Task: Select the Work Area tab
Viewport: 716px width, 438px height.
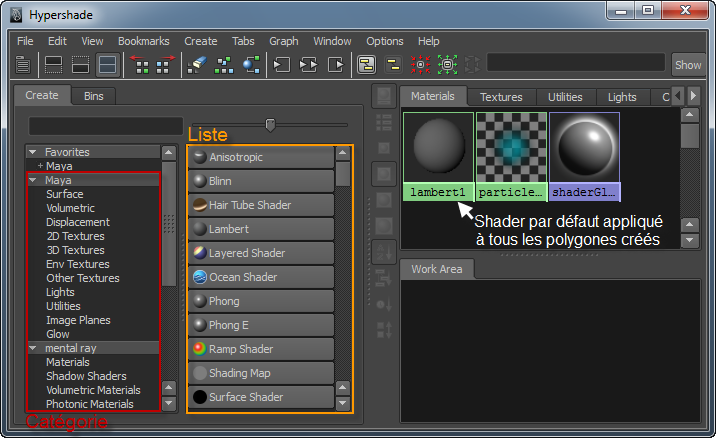Action: 437,269
